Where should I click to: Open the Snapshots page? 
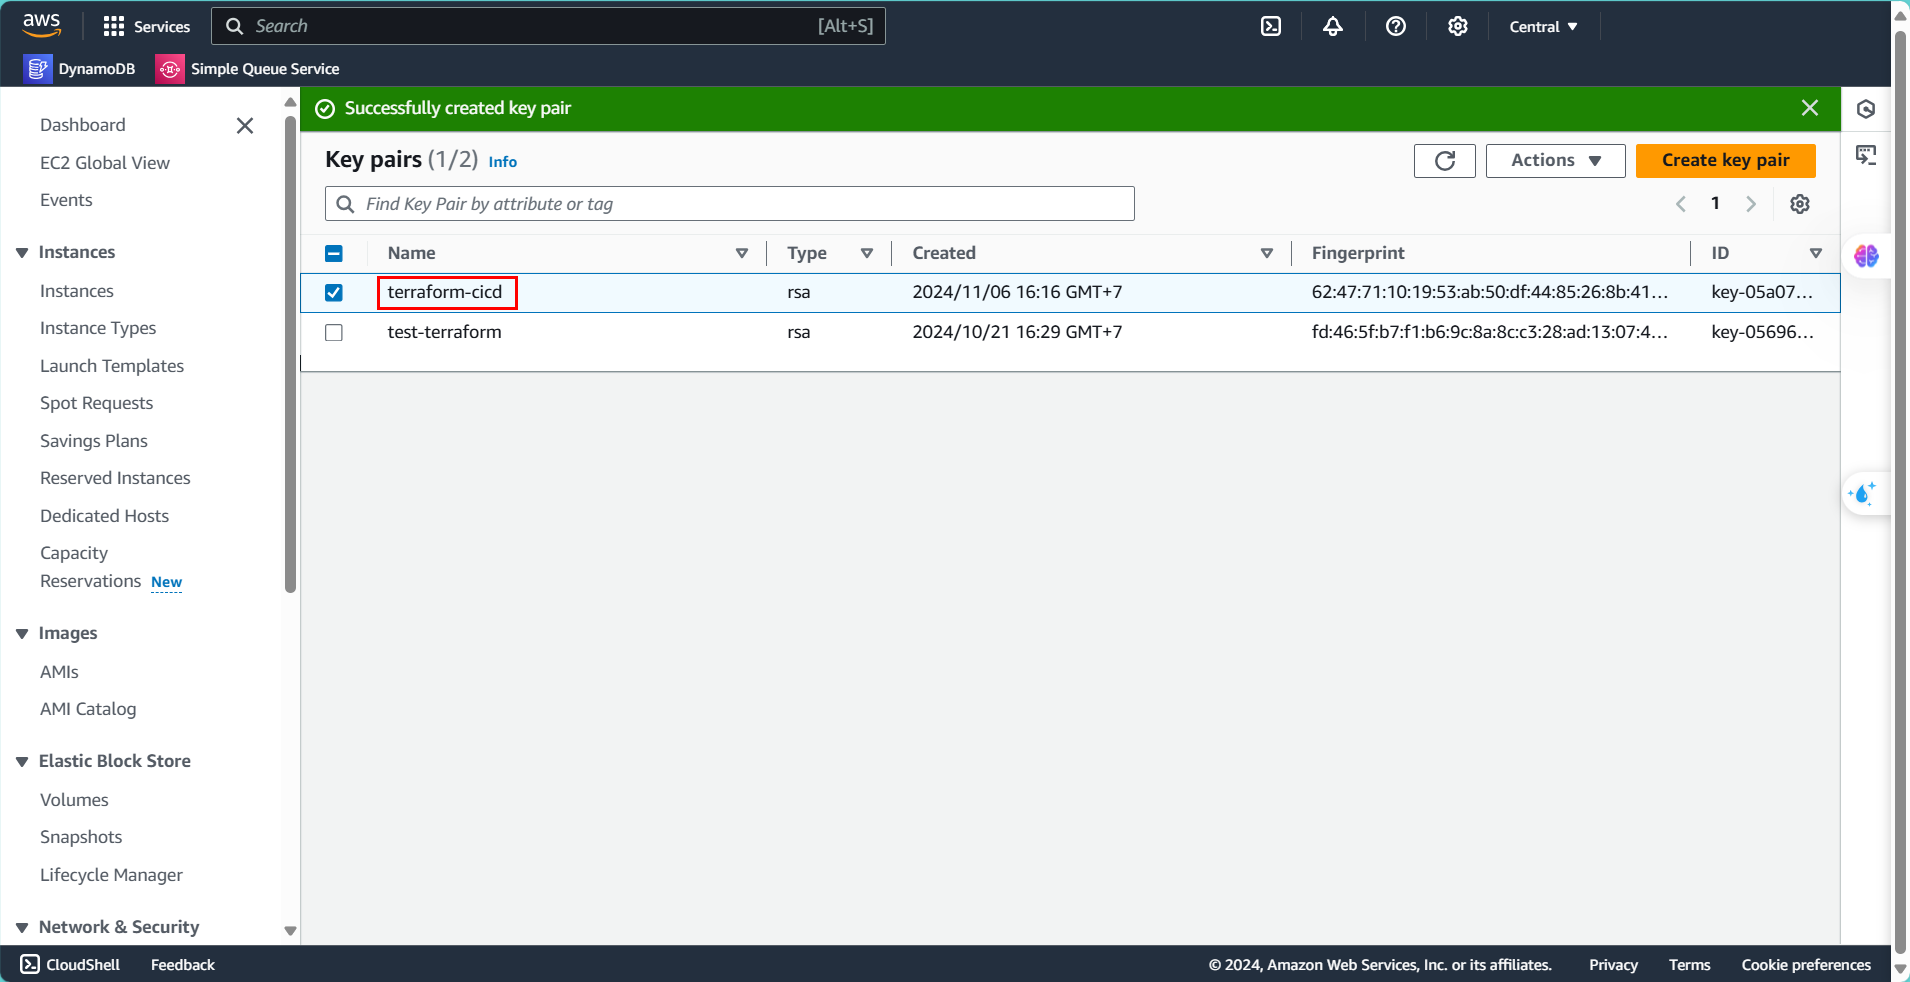coord(81,837)
